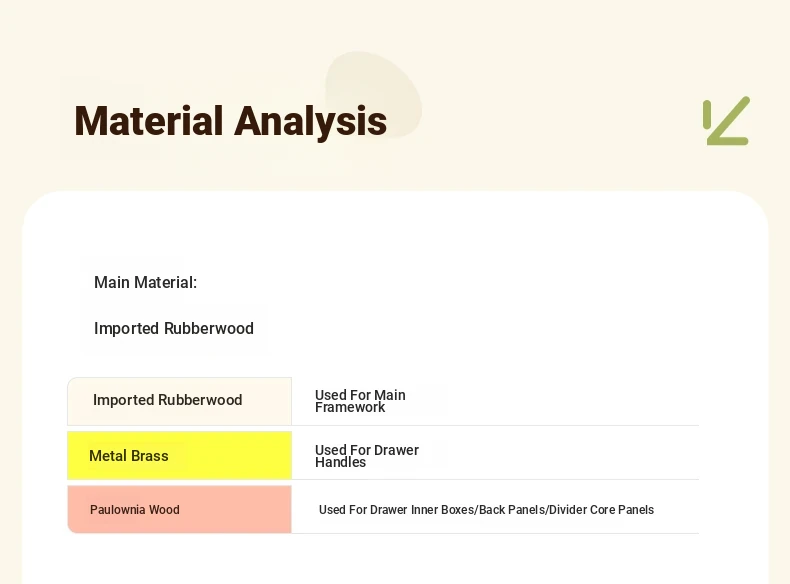This screenshot has width=790, height=584.
Task: Click the yellow Metal Brass cell
Action: pos(179,456)
